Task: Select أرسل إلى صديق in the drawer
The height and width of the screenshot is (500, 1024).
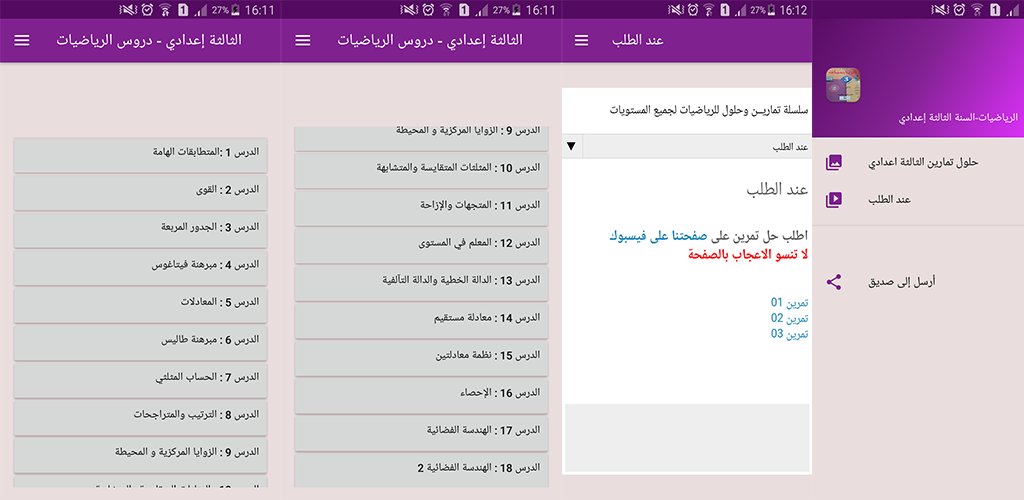Action: (x=901, y=282)
